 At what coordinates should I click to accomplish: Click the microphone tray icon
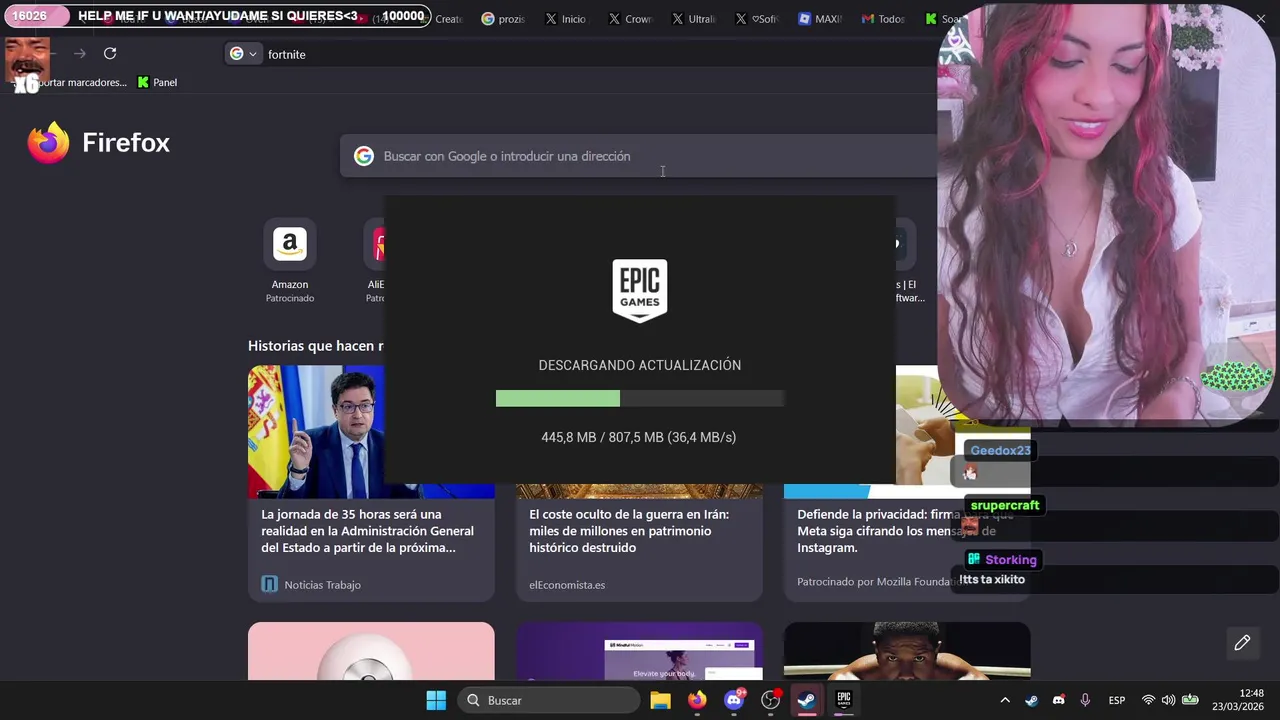click(x=1085, y=700)
